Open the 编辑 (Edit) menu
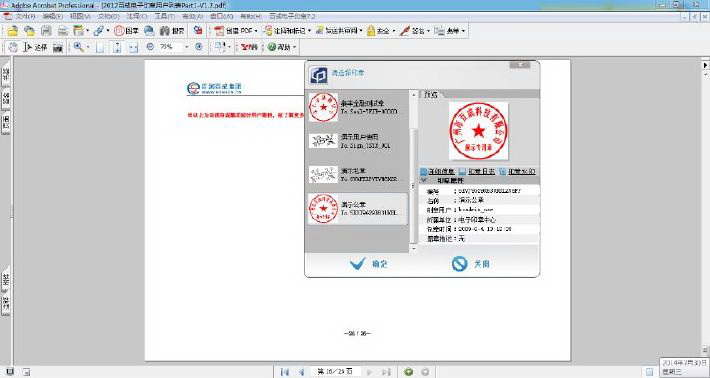This screenshot has width=710, height=378. click(52, 16)
